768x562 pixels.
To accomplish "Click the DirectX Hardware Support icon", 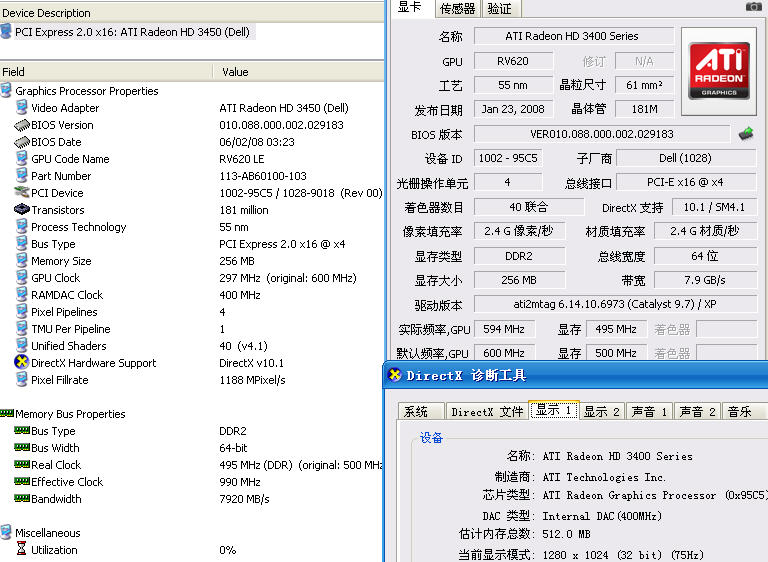I will tap(22, 362).
